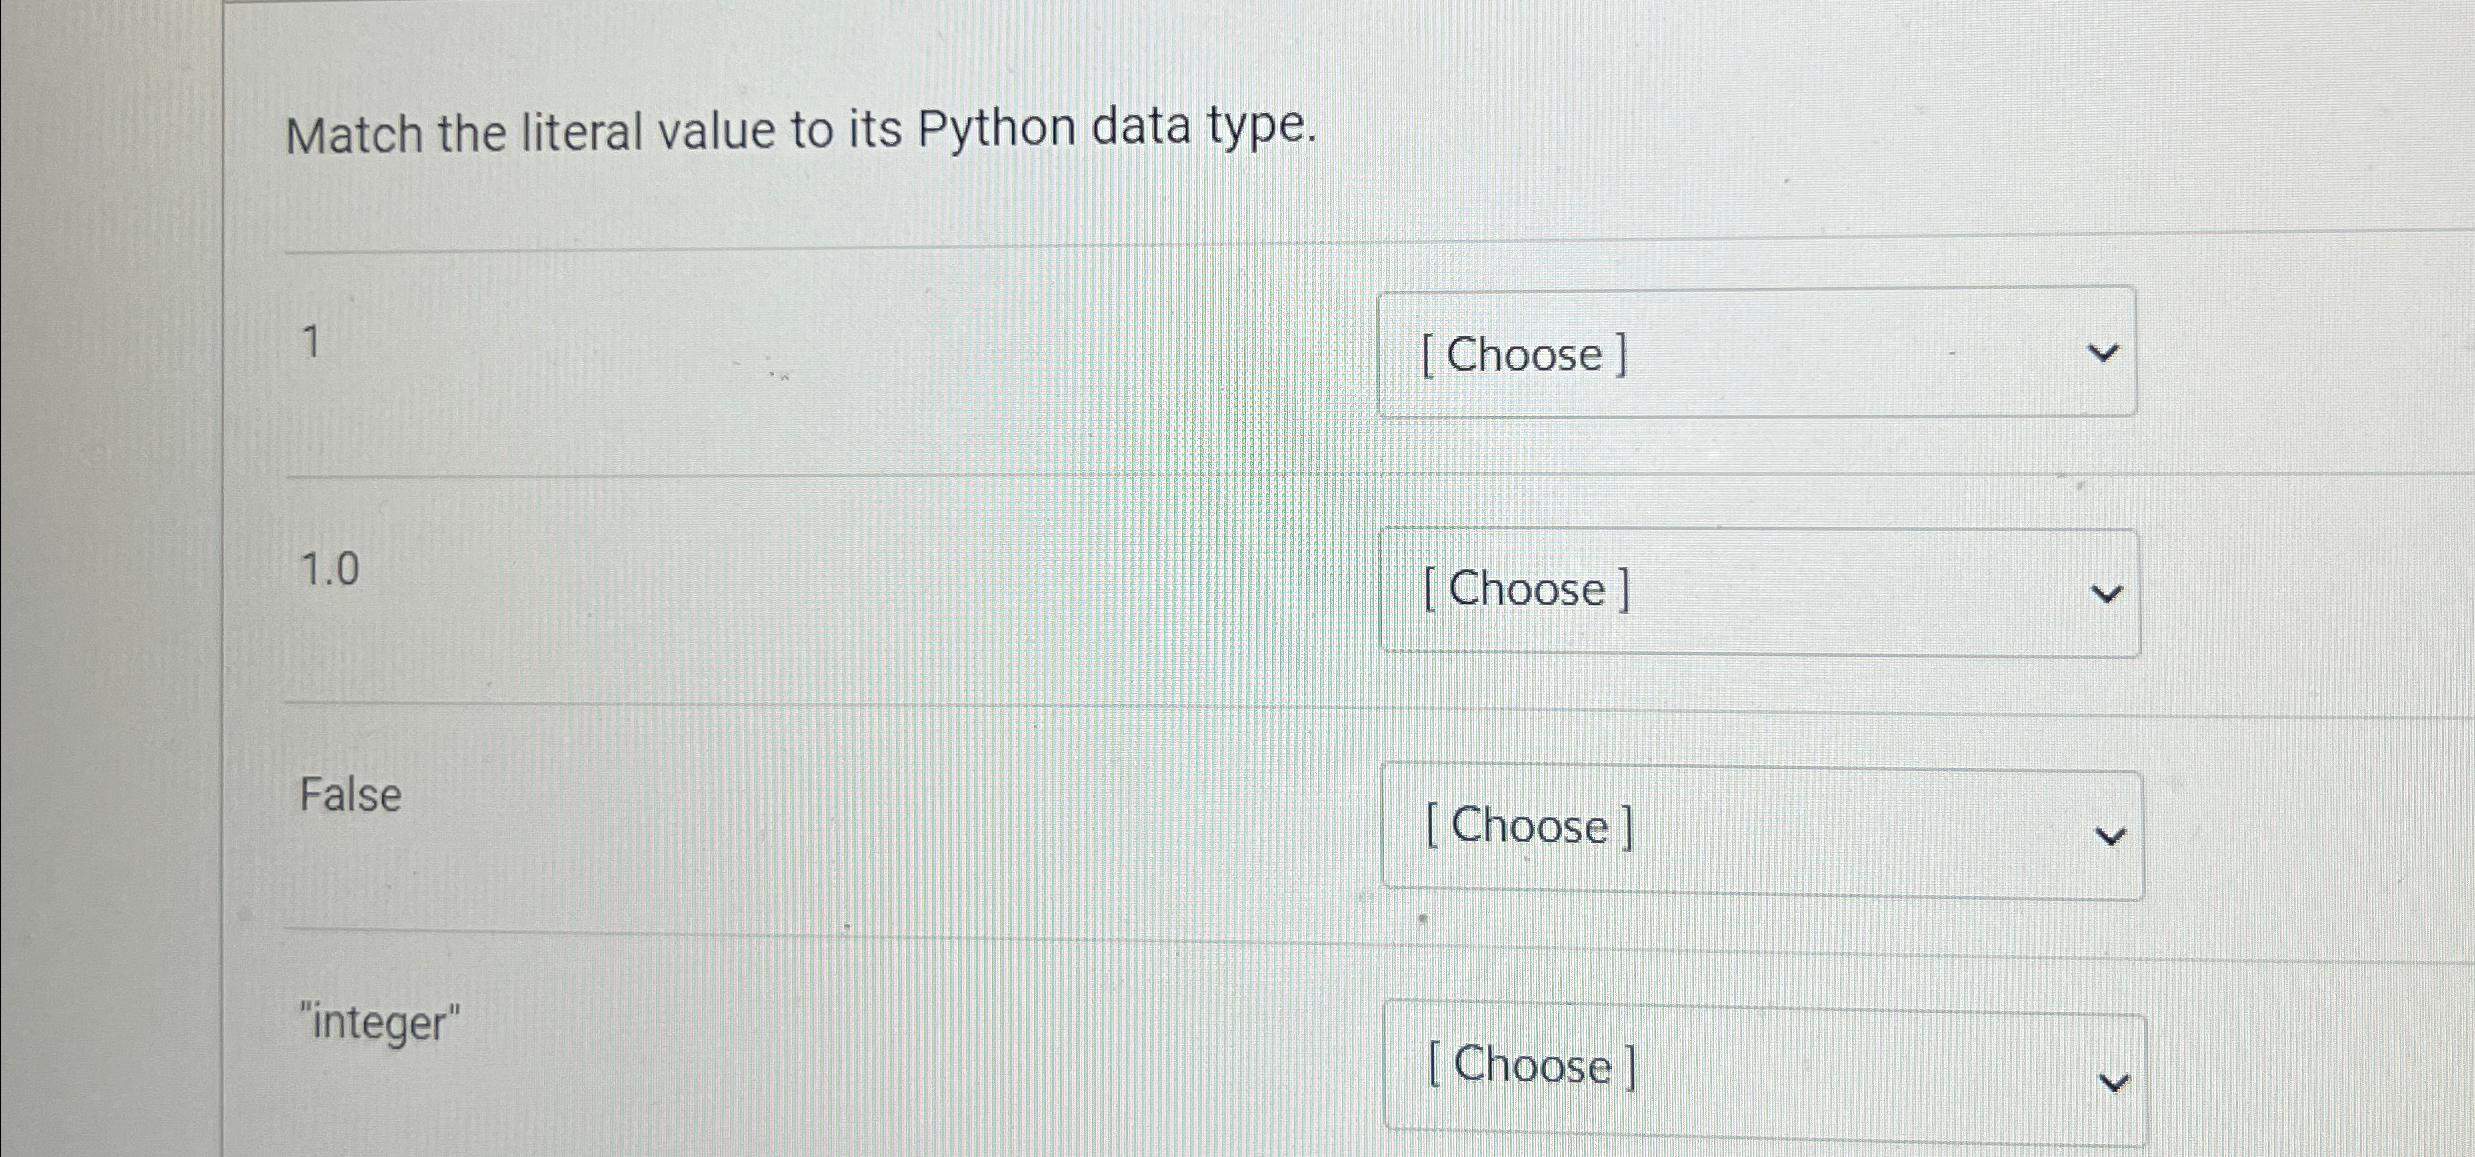Click the divider line below the 1 row
The width and height of the screenshot is (2475, 1157).
[x=800, y=475]
